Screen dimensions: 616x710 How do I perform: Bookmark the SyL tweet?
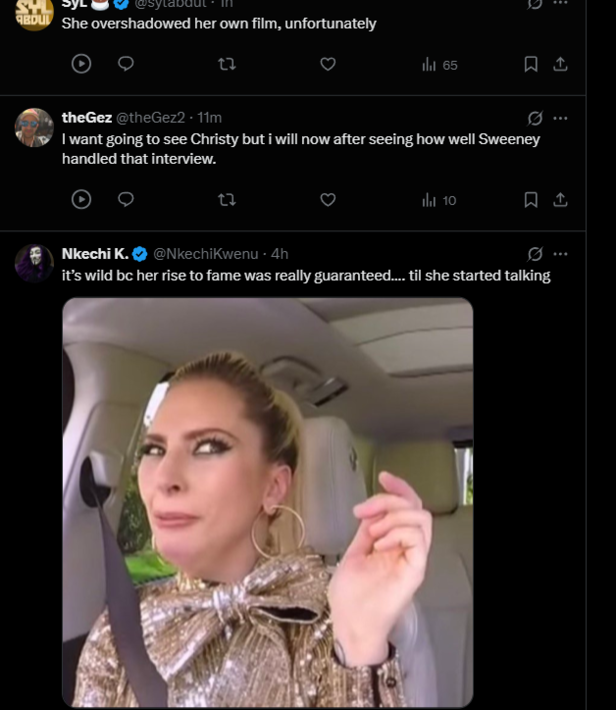click(x=531, y=64)
